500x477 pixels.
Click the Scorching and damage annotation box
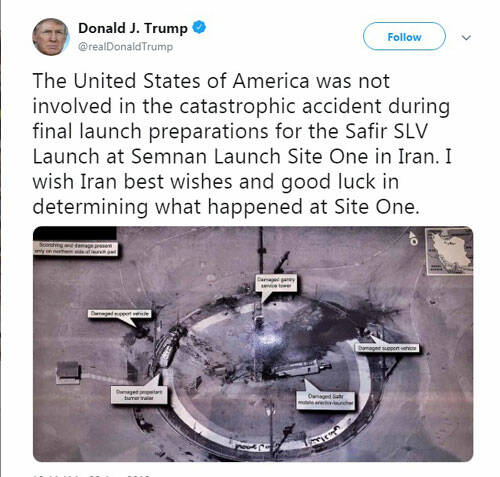76,248
